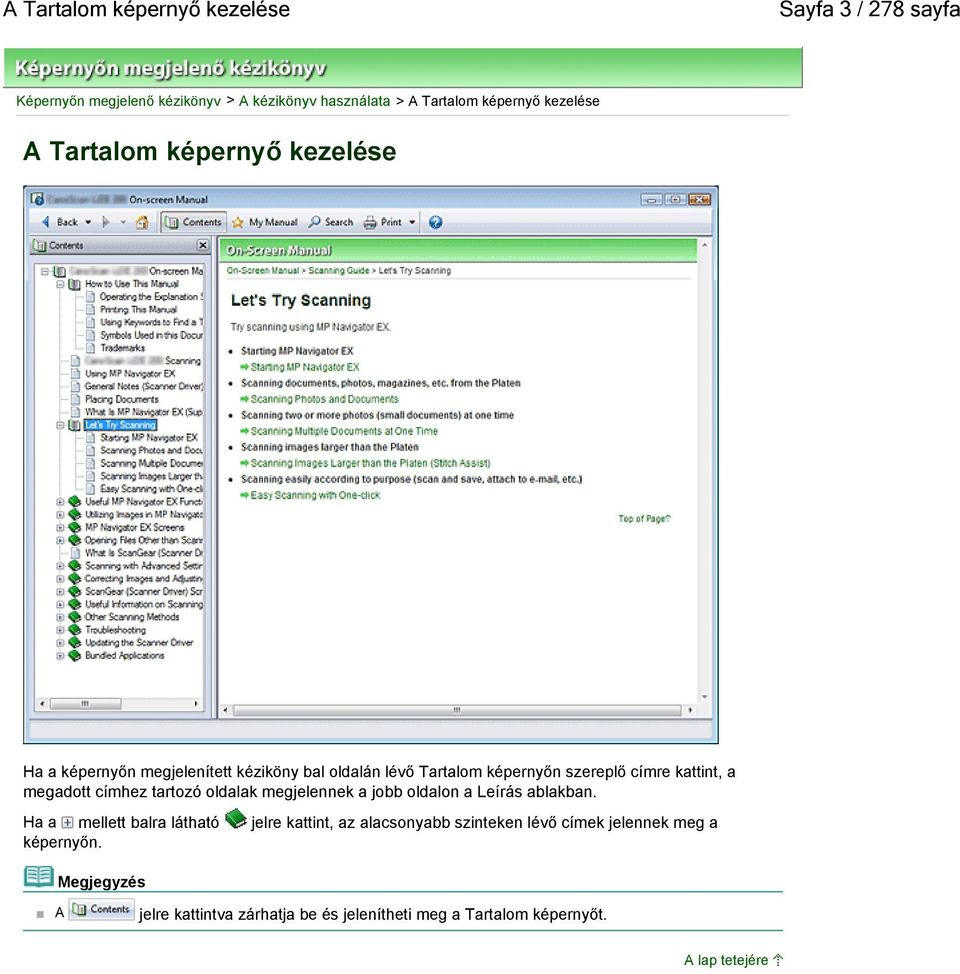Click On-Screen Manual breadcrumb in inner window

[x=263, y=271]
